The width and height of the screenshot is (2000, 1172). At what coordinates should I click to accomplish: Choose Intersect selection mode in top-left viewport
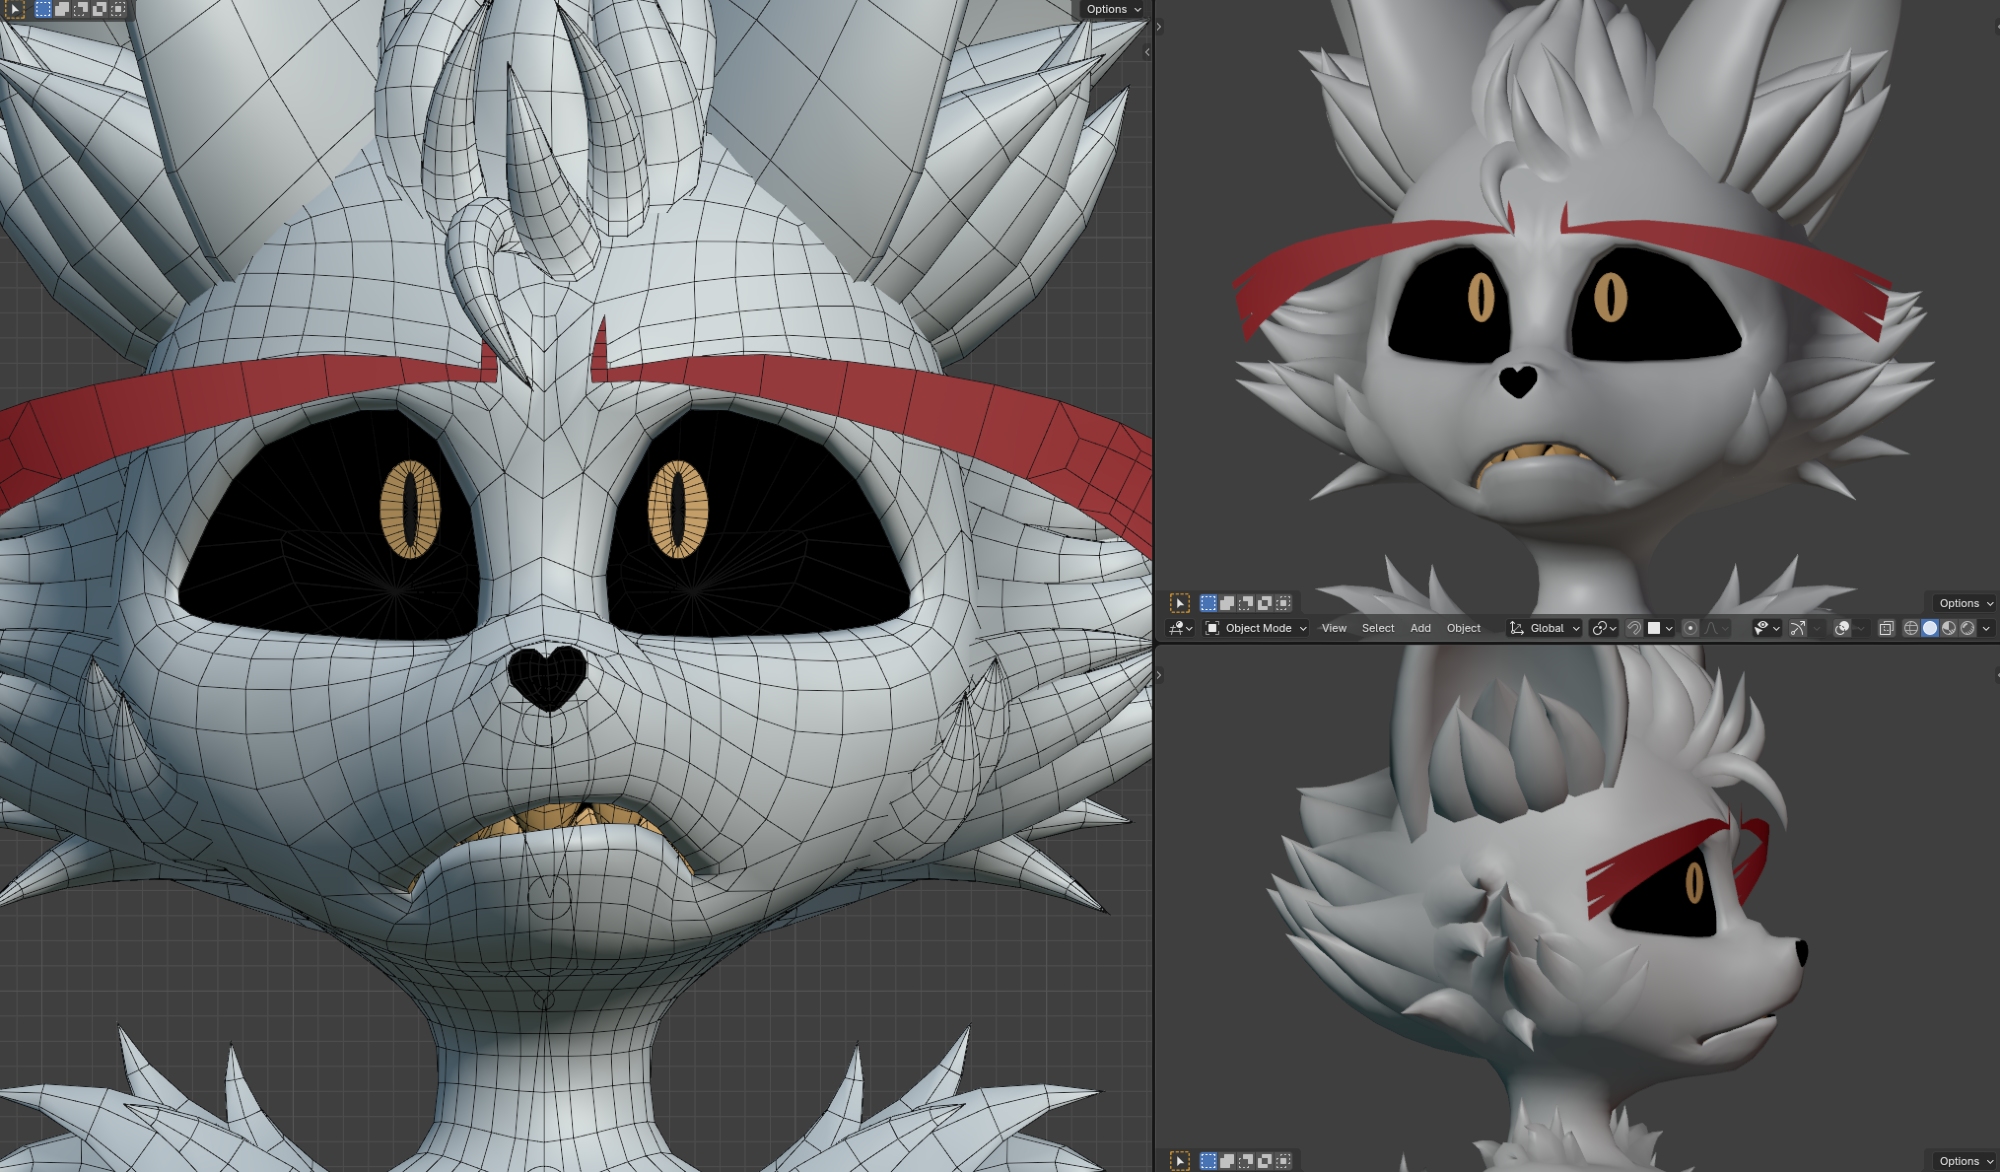coord(118,9)
